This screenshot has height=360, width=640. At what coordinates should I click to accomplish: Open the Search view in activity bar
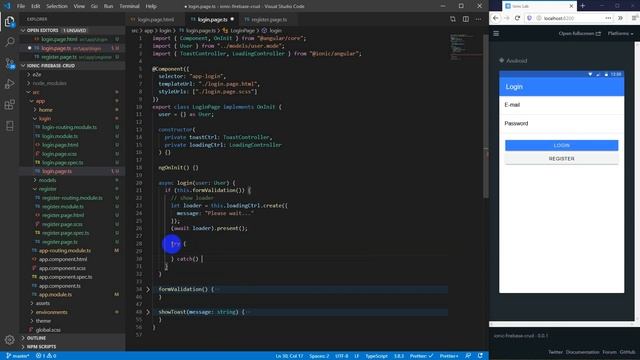tap(9, 42)
